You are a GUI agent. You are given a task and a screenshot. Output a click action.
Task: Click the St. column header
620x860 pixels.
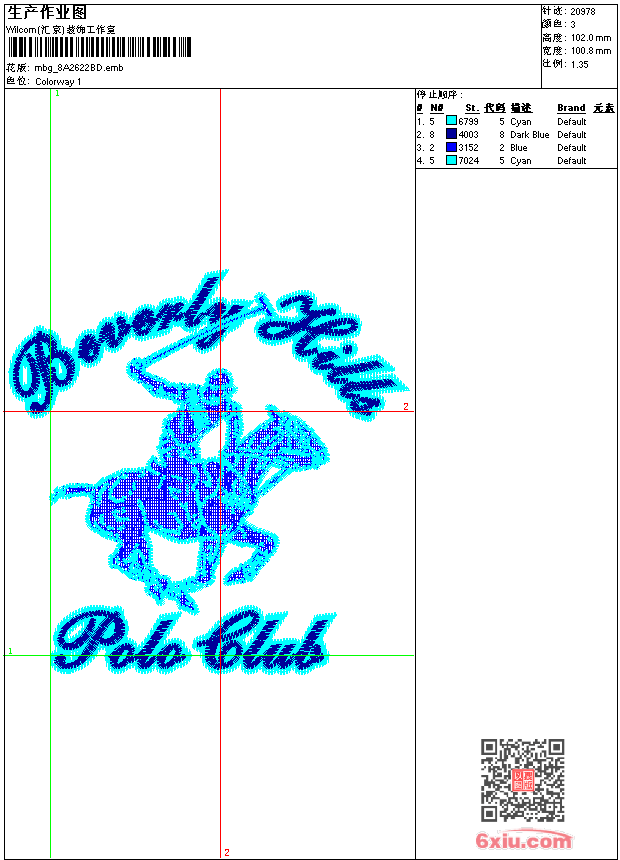(x=472, y=108)
